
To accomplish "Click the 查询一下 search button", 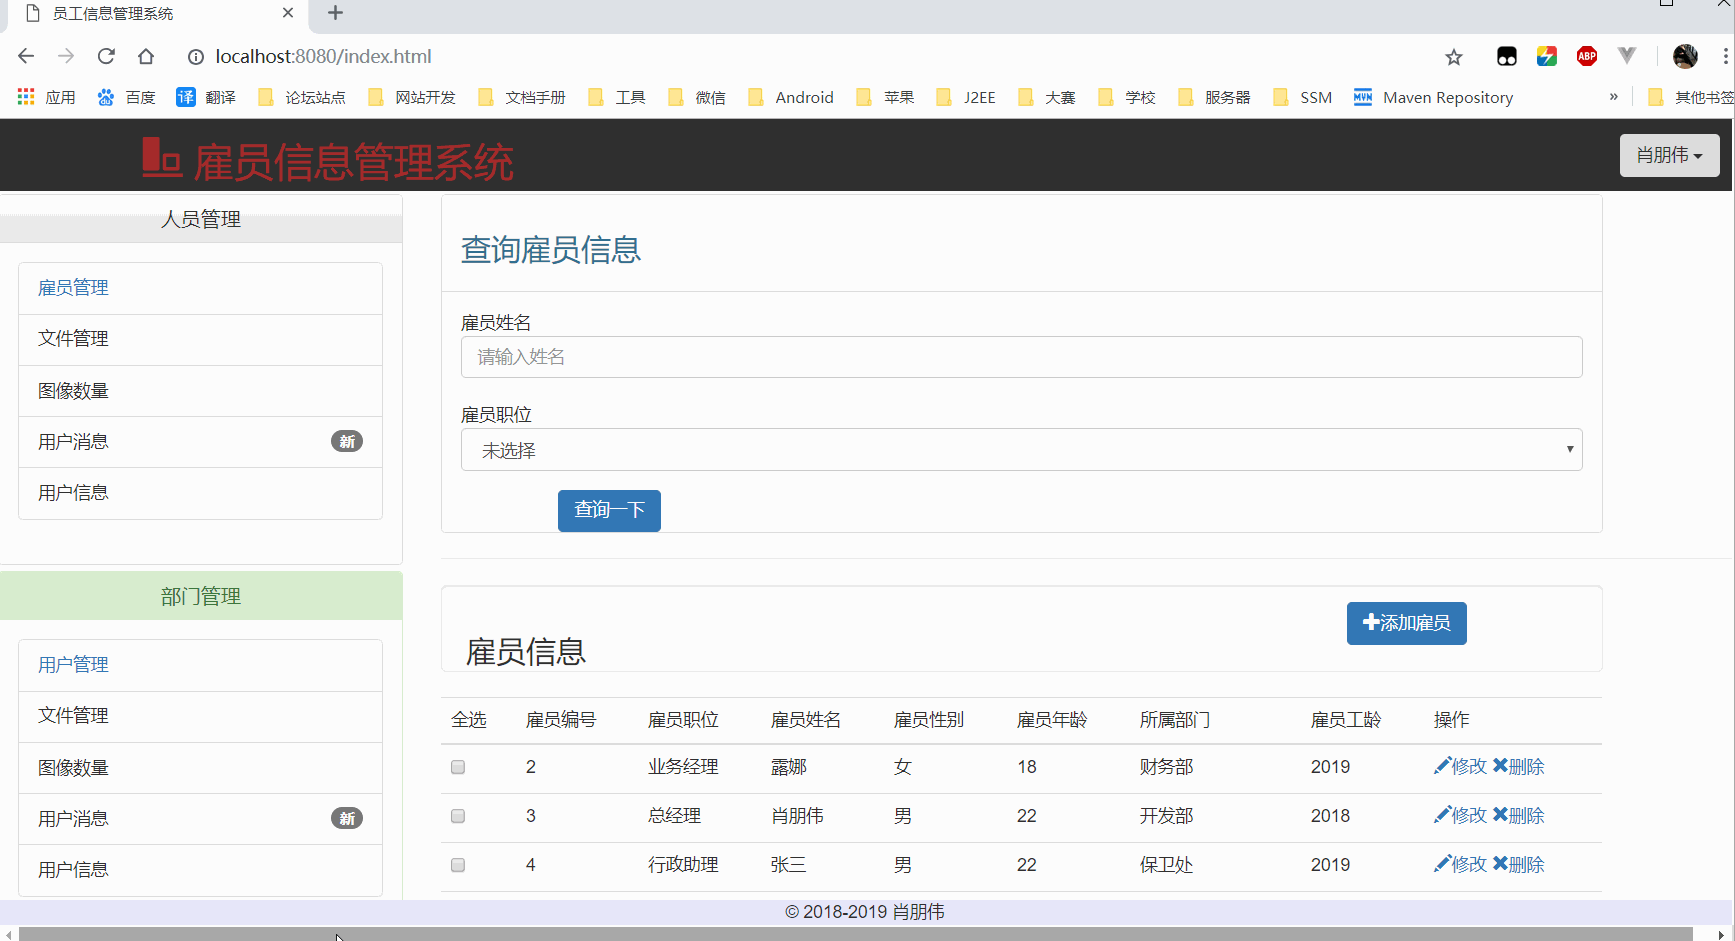I will click(x=609, y=510).
